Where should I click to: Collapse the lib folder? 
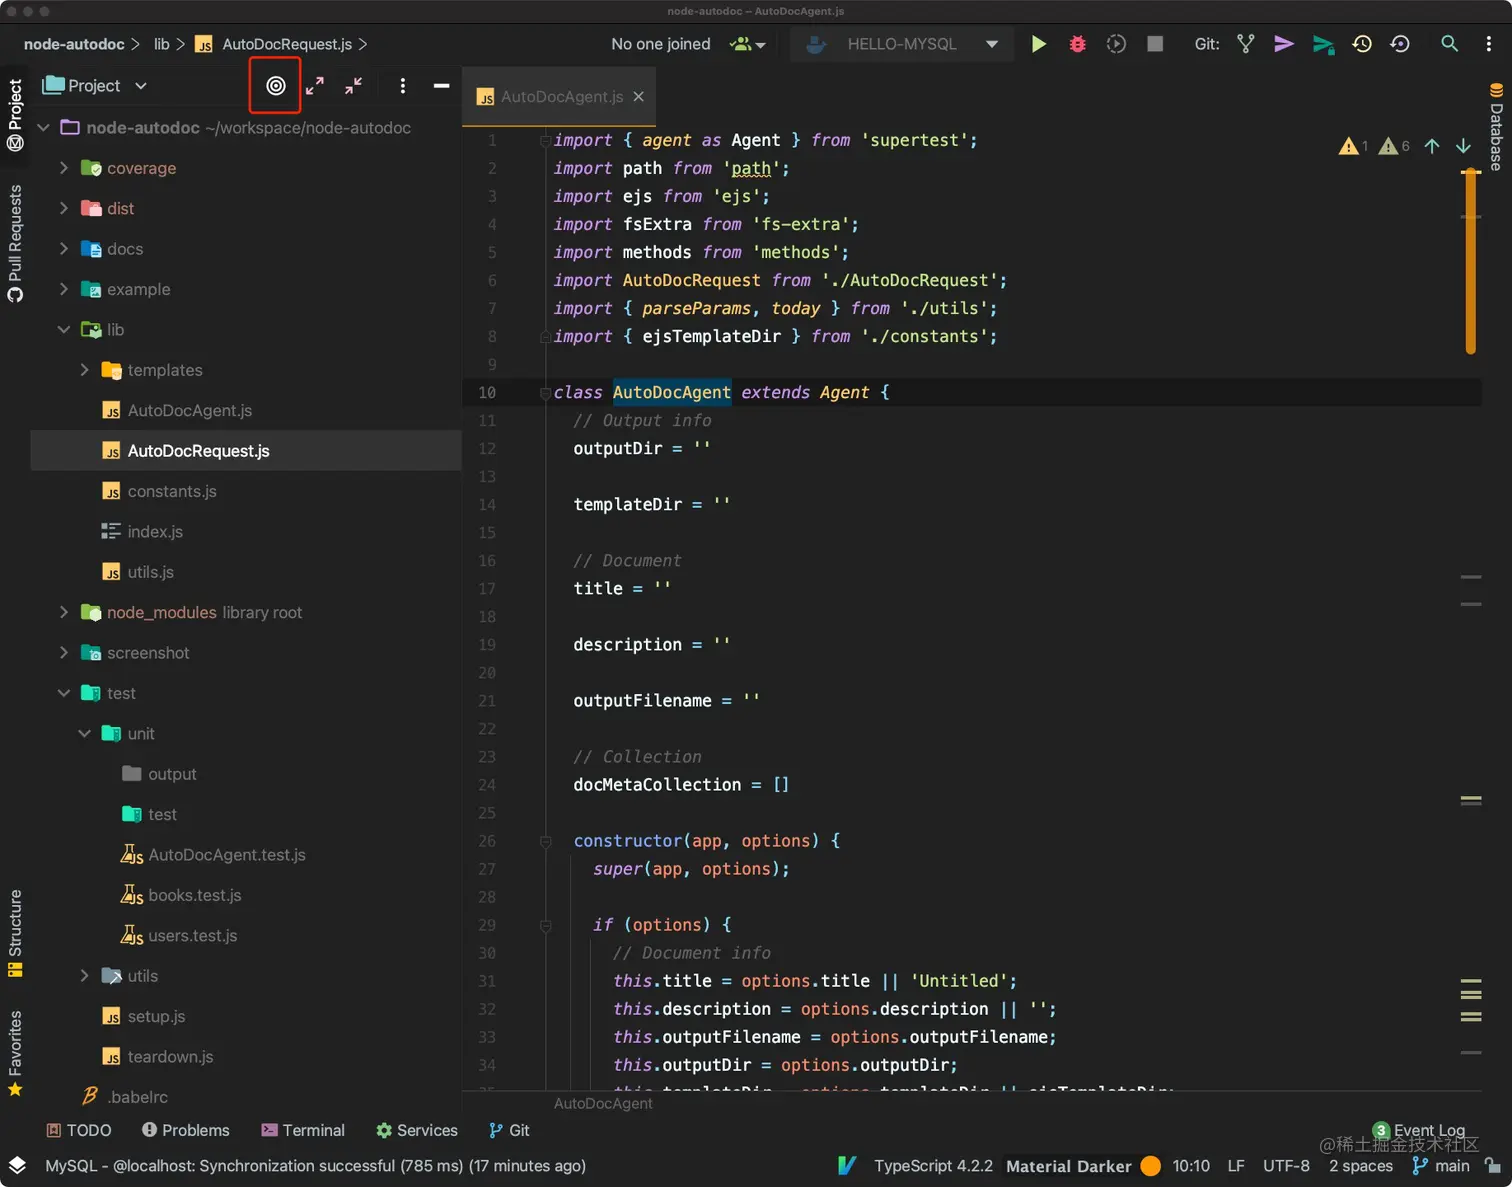pos(64,330)
